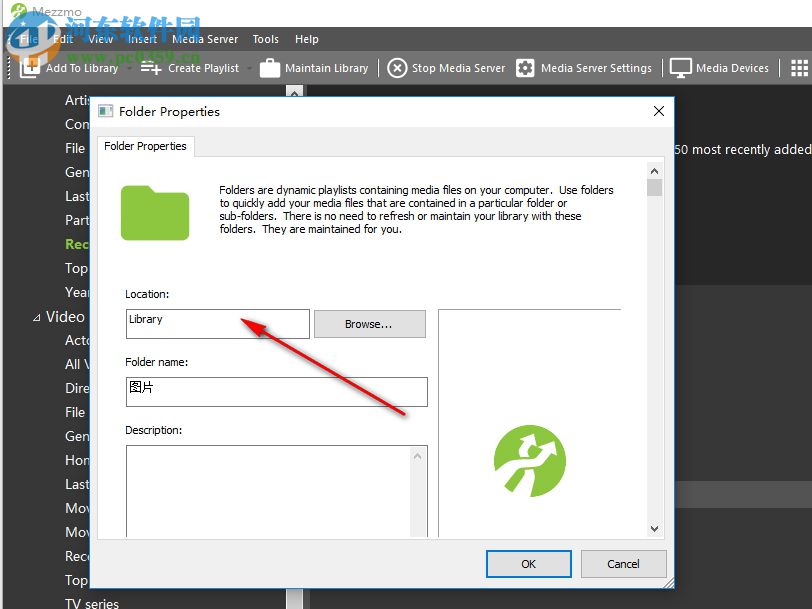Click the Media Devices label
Screen dimensions: 812x609
tap(732, 68)
